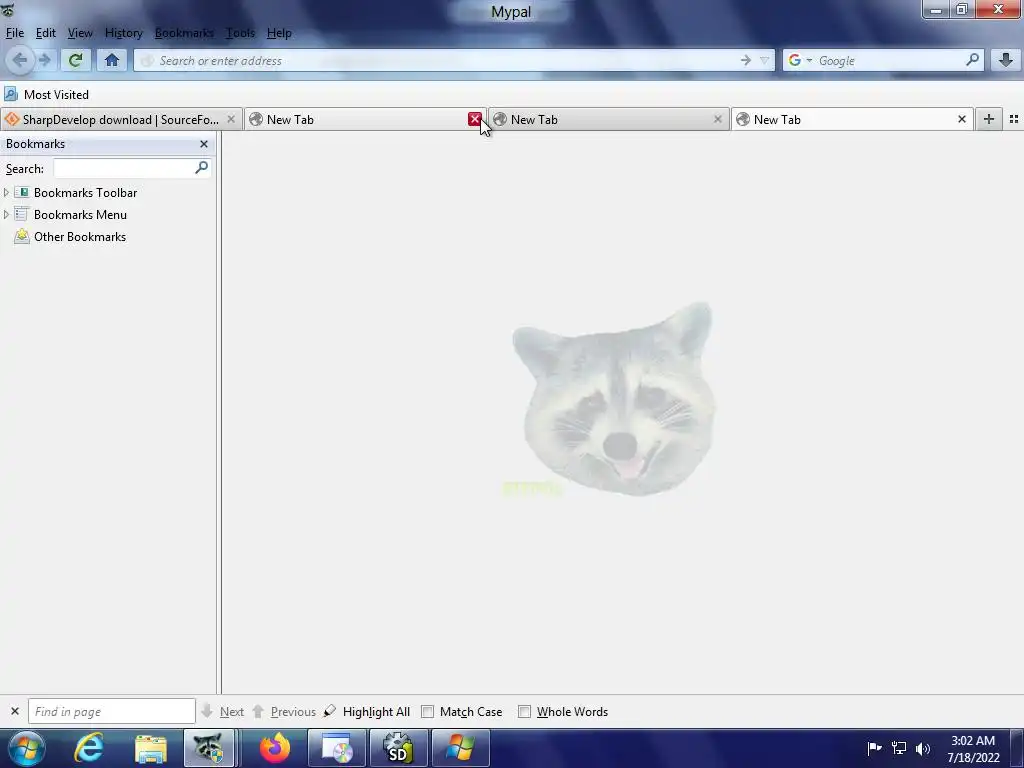Click the network tray icon
Screen dimensions: 1024x768
[899, 748]
